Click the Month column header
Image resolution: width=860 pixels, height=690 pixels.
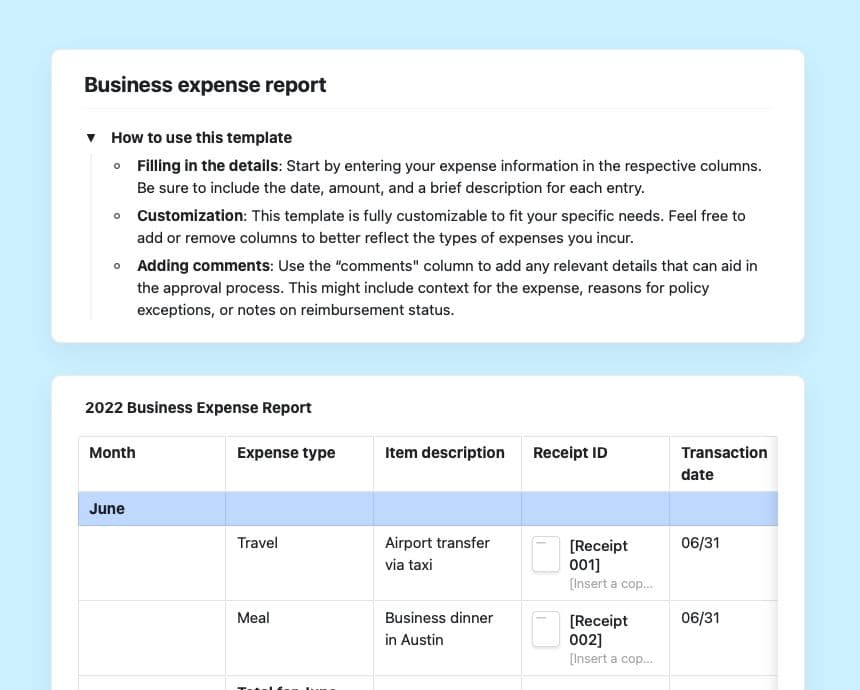coord(112,453)
